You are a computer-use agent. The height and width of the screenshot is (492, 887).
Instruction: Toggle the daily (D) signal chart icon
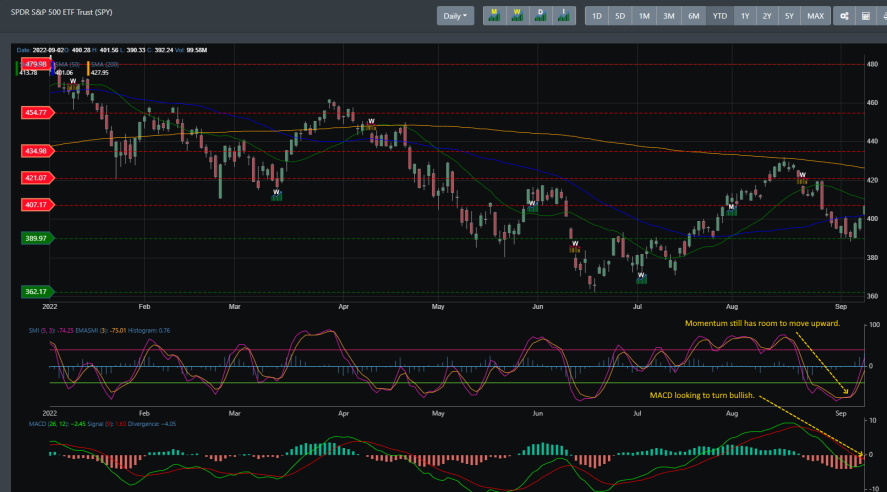(540, 16)
